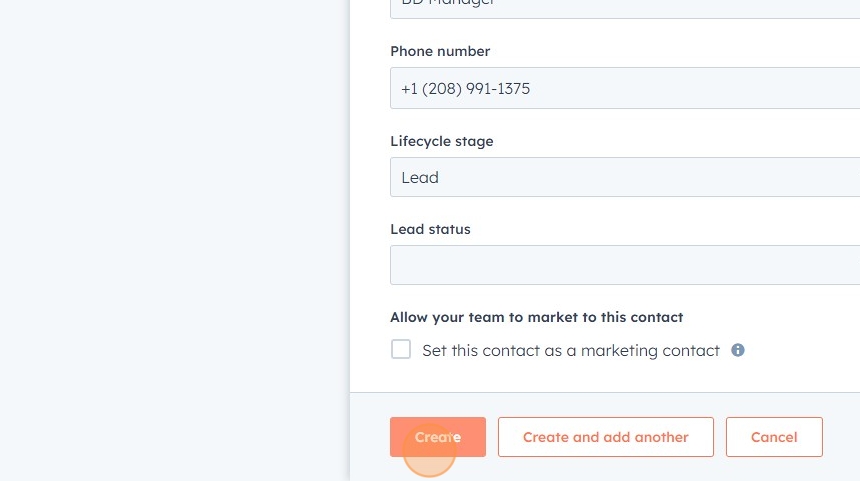860x481 pixels.
Task: Enable the marketing contact checkbox
Action: 401,349
